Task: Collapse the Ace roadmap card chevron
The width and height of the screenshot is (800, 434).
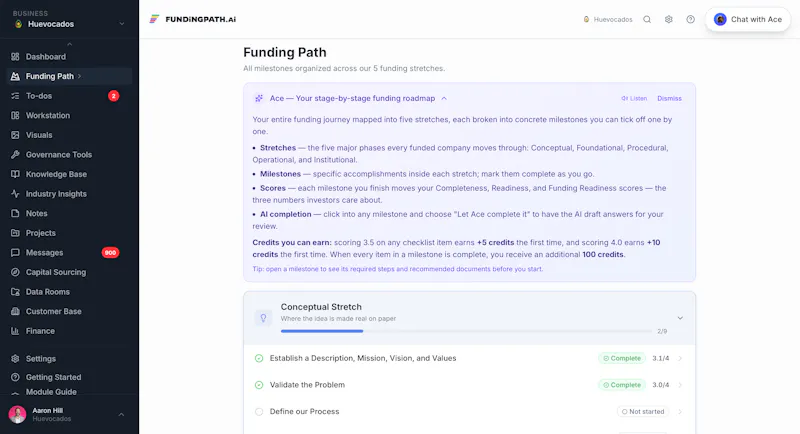Action: (x=444, y=98)
